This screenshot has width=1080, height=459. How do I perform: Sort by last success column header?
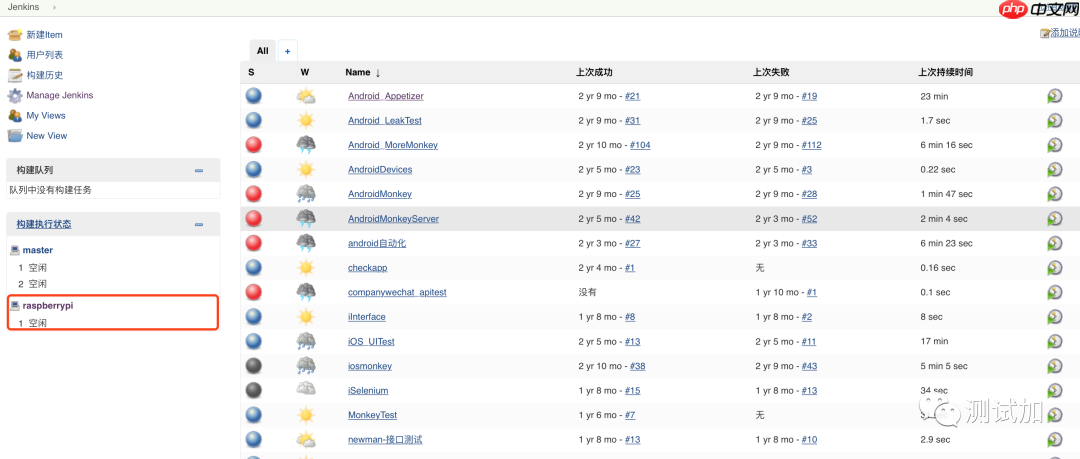[x=594, y=72]
